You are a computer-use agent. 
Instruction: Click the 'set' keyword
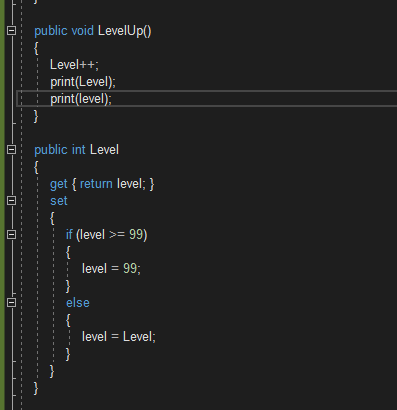[x=59, y=201]
